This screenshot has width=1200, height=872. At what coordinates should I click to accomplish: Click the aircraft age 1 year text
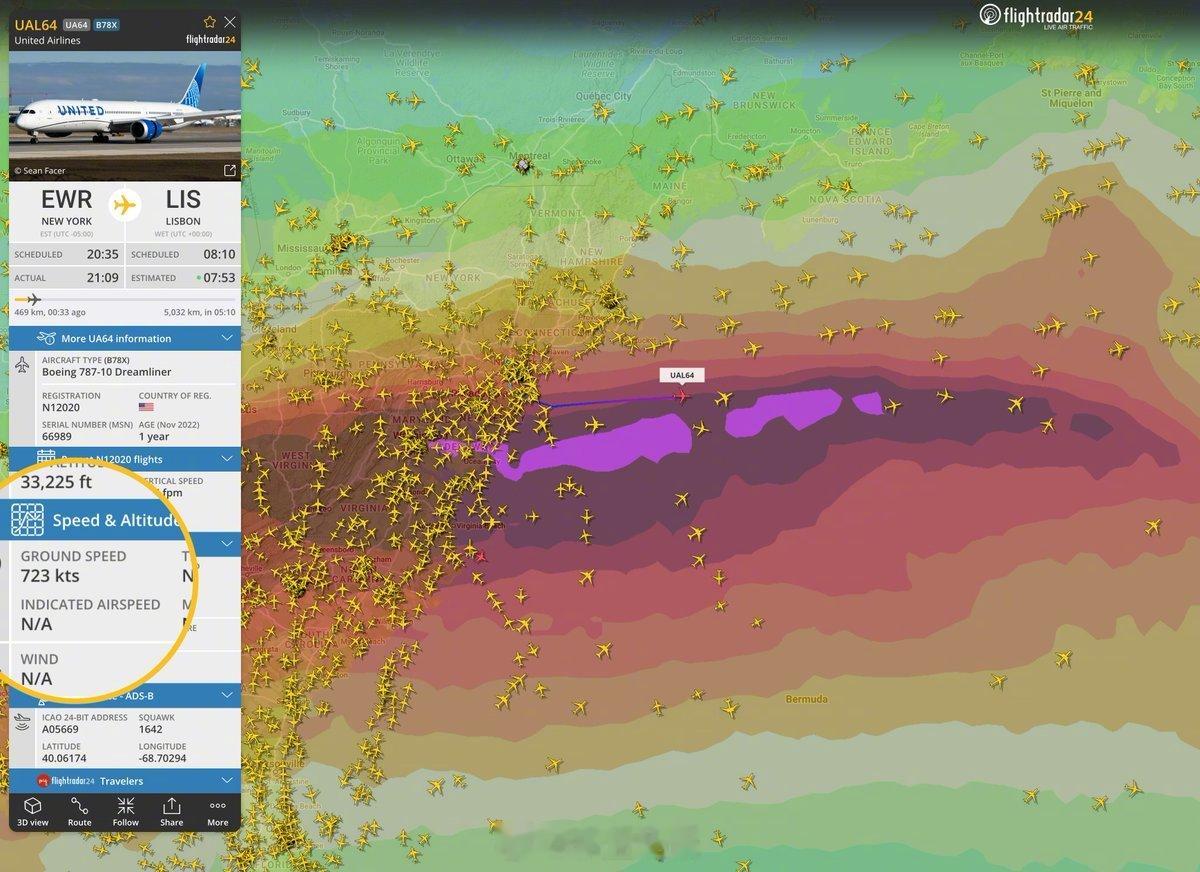154,436
